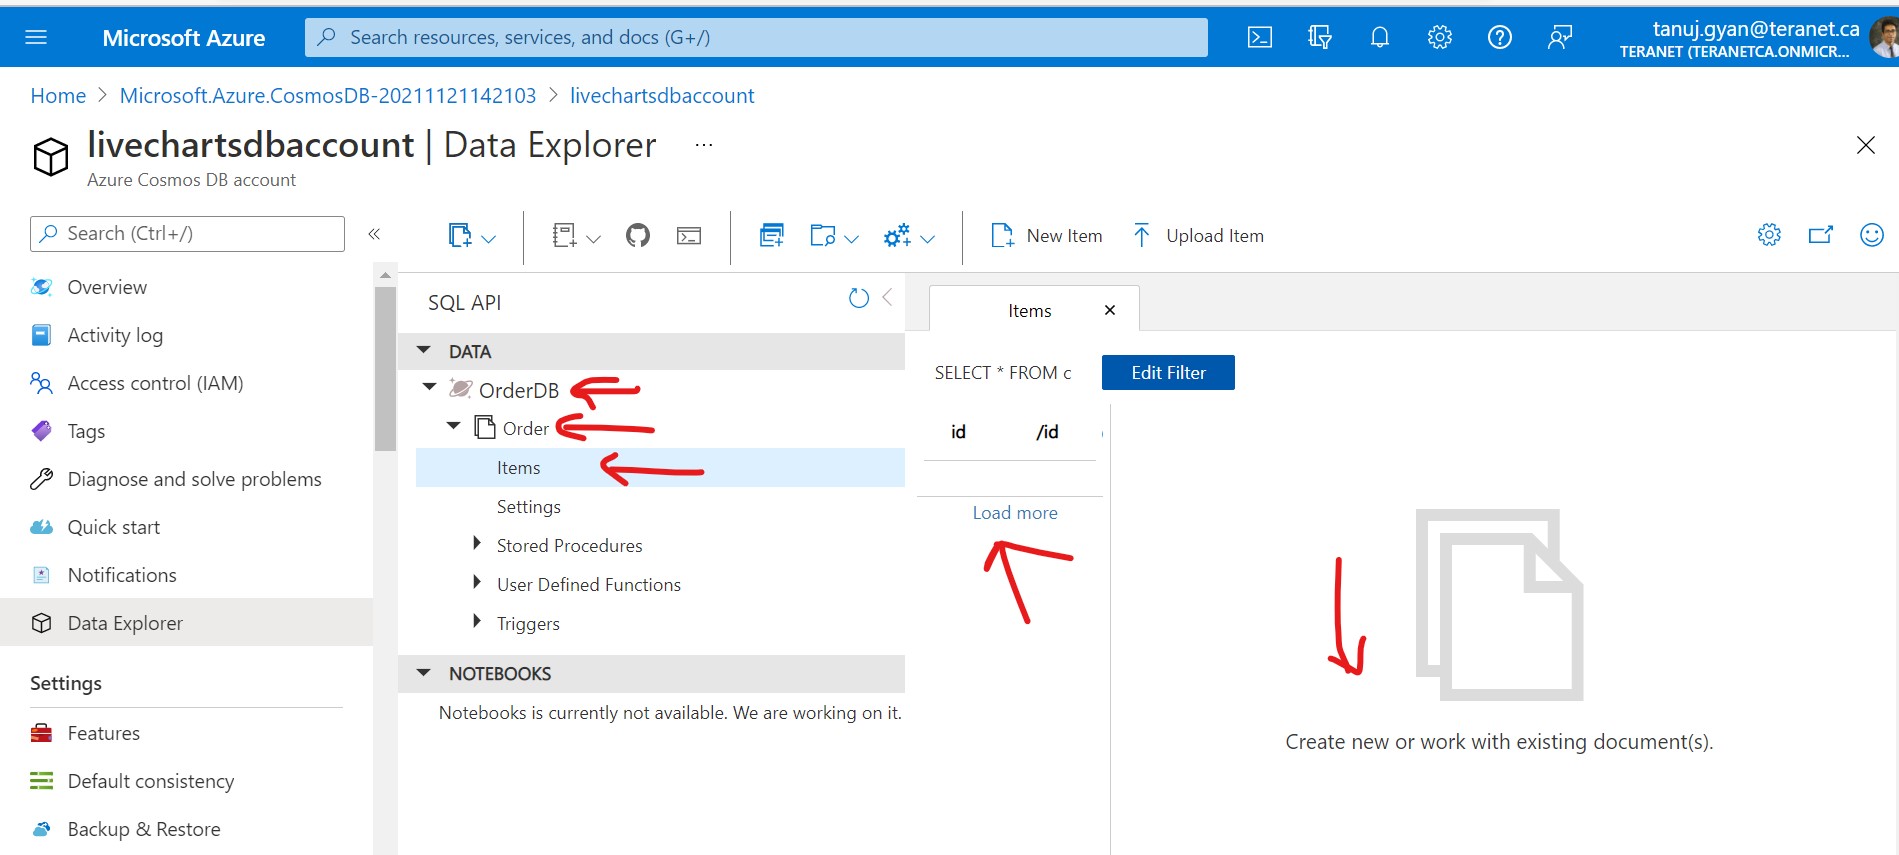Open livechartsdbaccount breadcrumb link
This screenshot has width=1899, height=855.
[x=662, y=96]
